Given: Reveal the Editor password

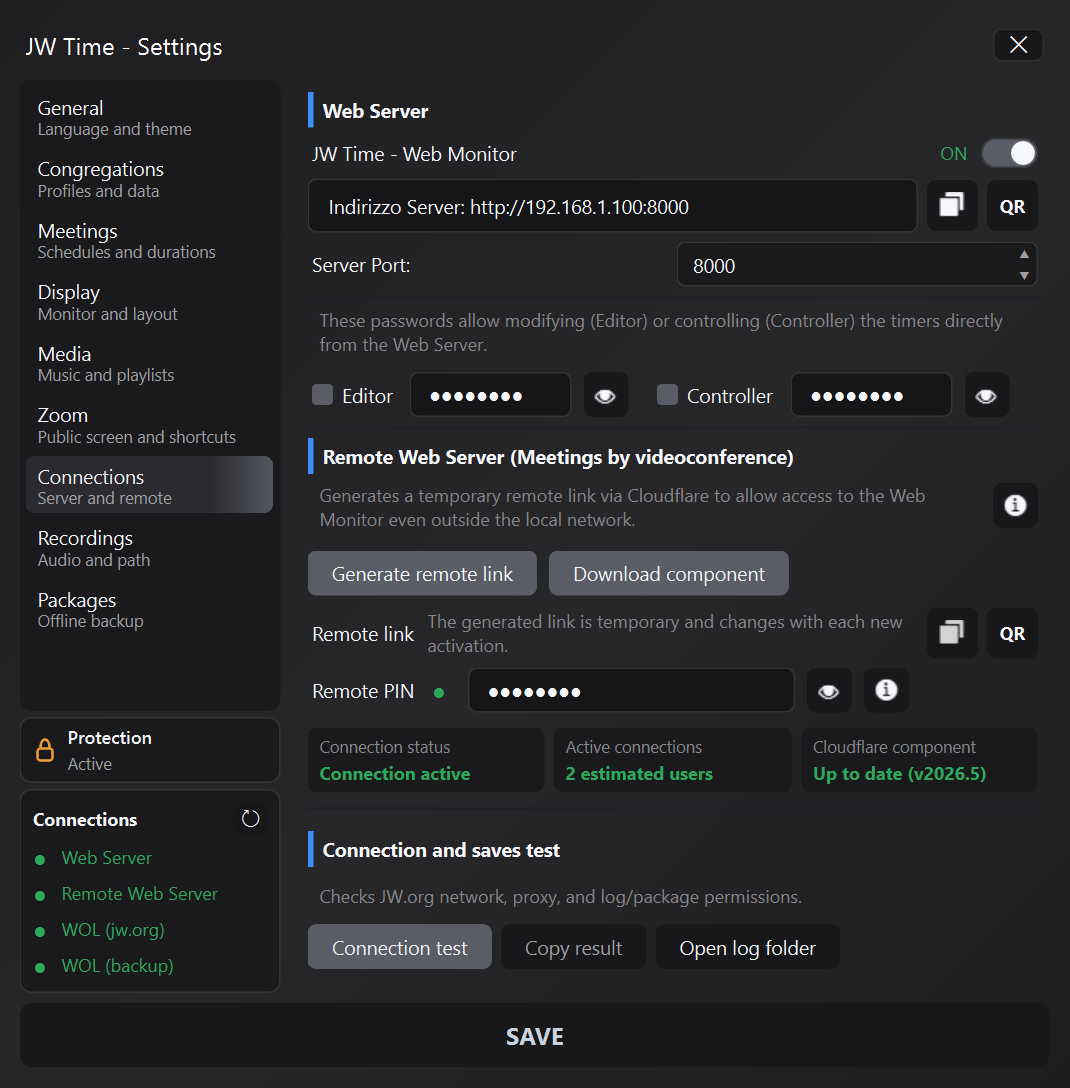Looking at the screenshot, I should (x=605, y=396).
